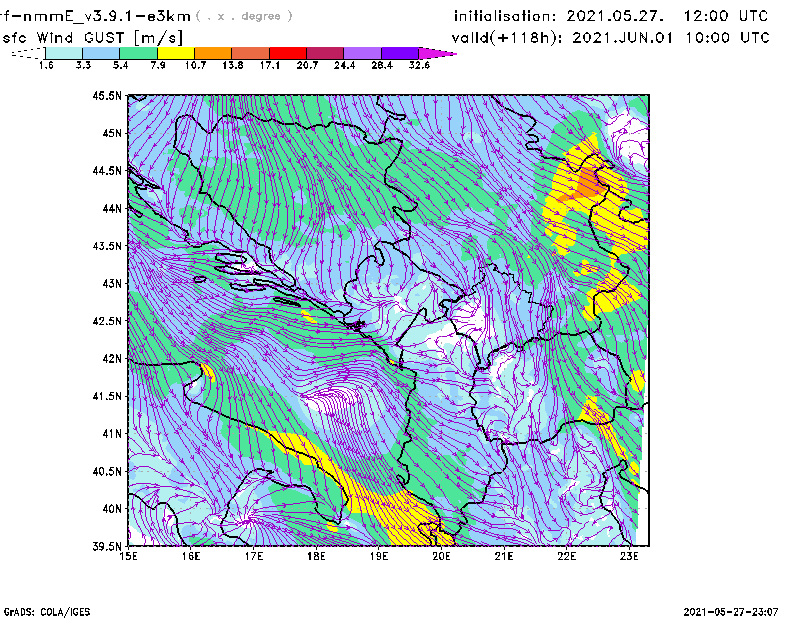
Task: Pick the salmon legend swatch after 13.8
Action: (251, 53)
